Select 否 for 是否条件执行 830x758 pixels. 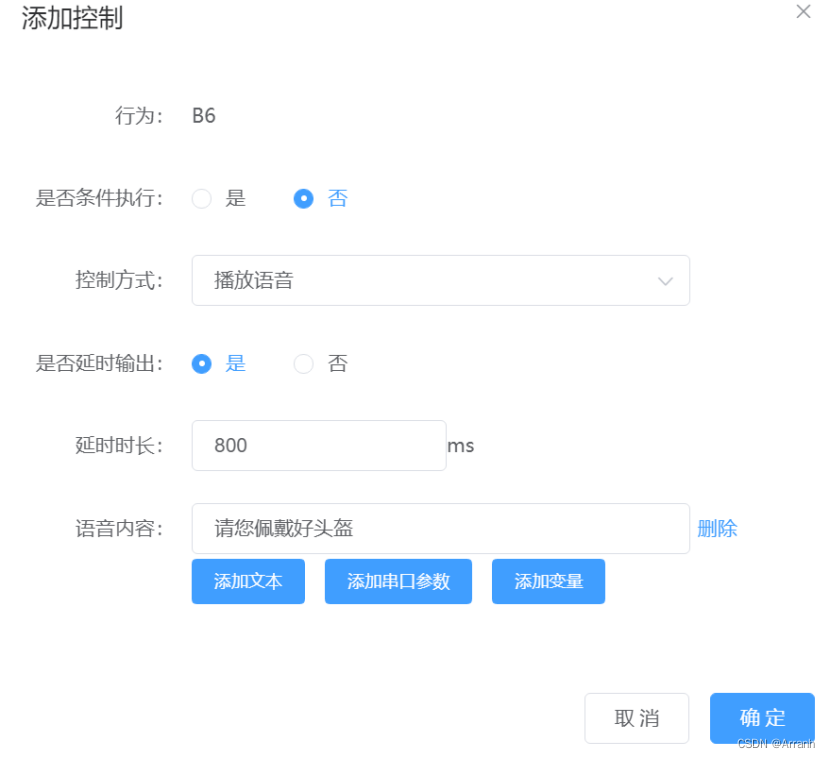303,198
